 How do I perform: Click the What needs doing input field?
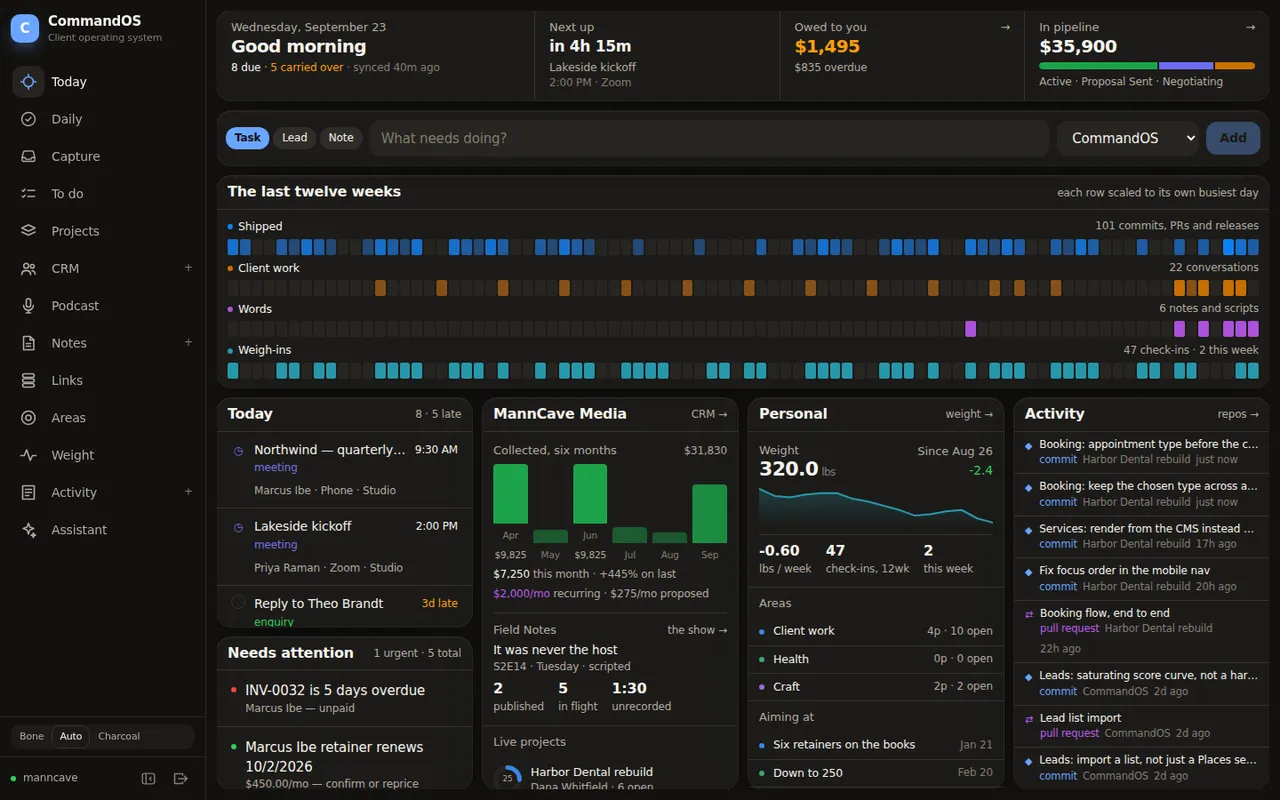tap(709, 138)
